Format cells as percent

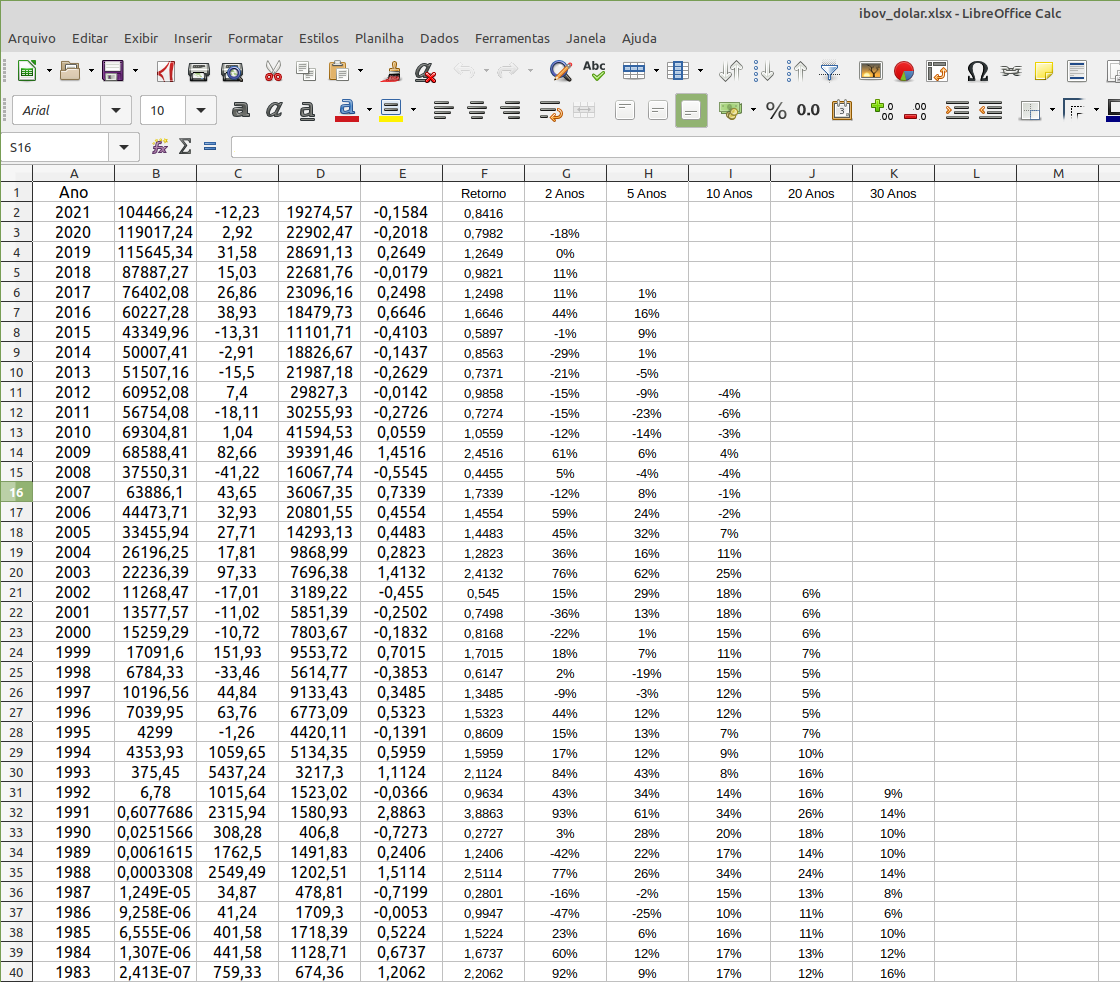click(x=776, y=110)
